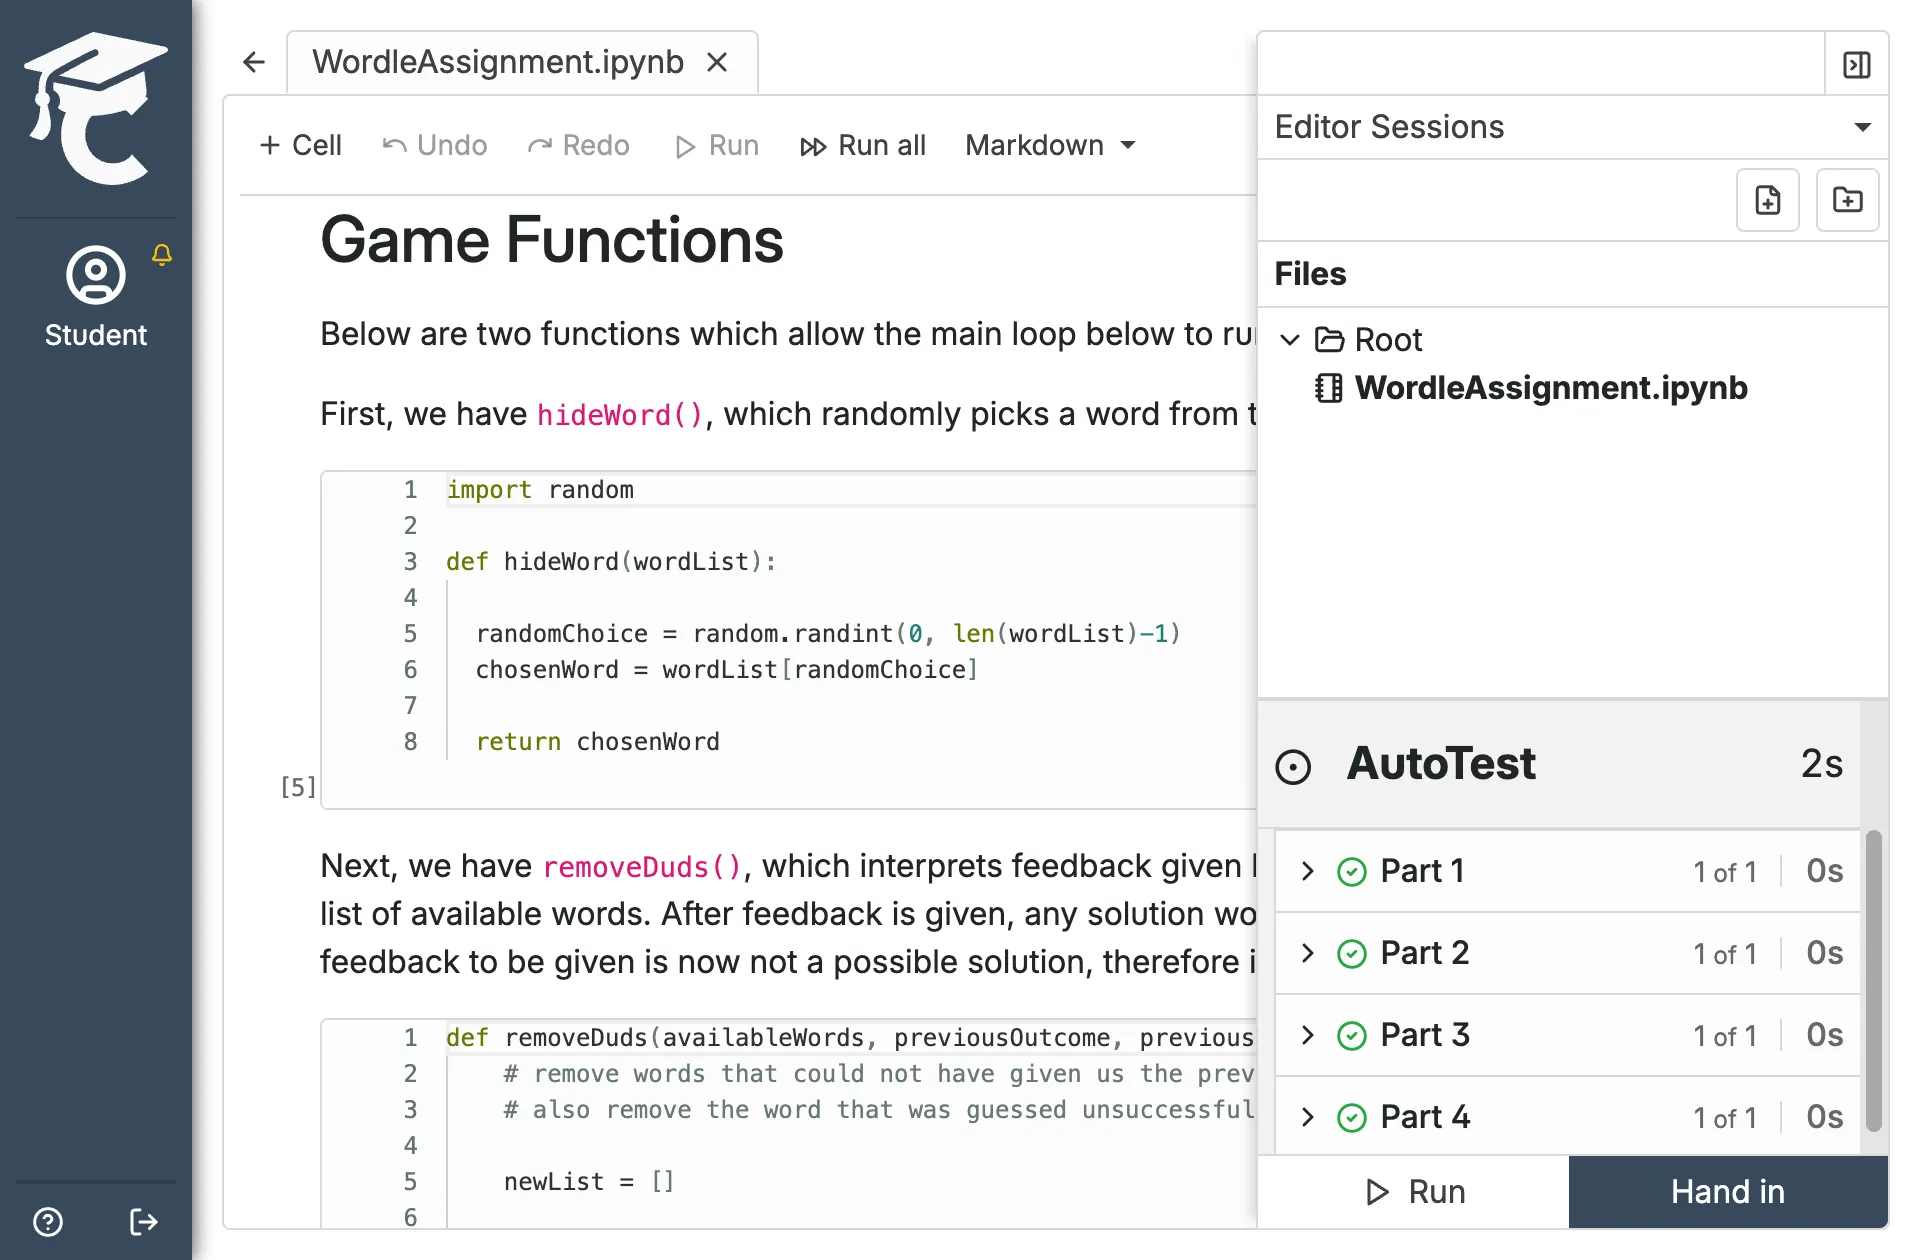Open the Editor Sessions dropdown
The image size is (1920, 1260).
click(x=1572, y=127)
